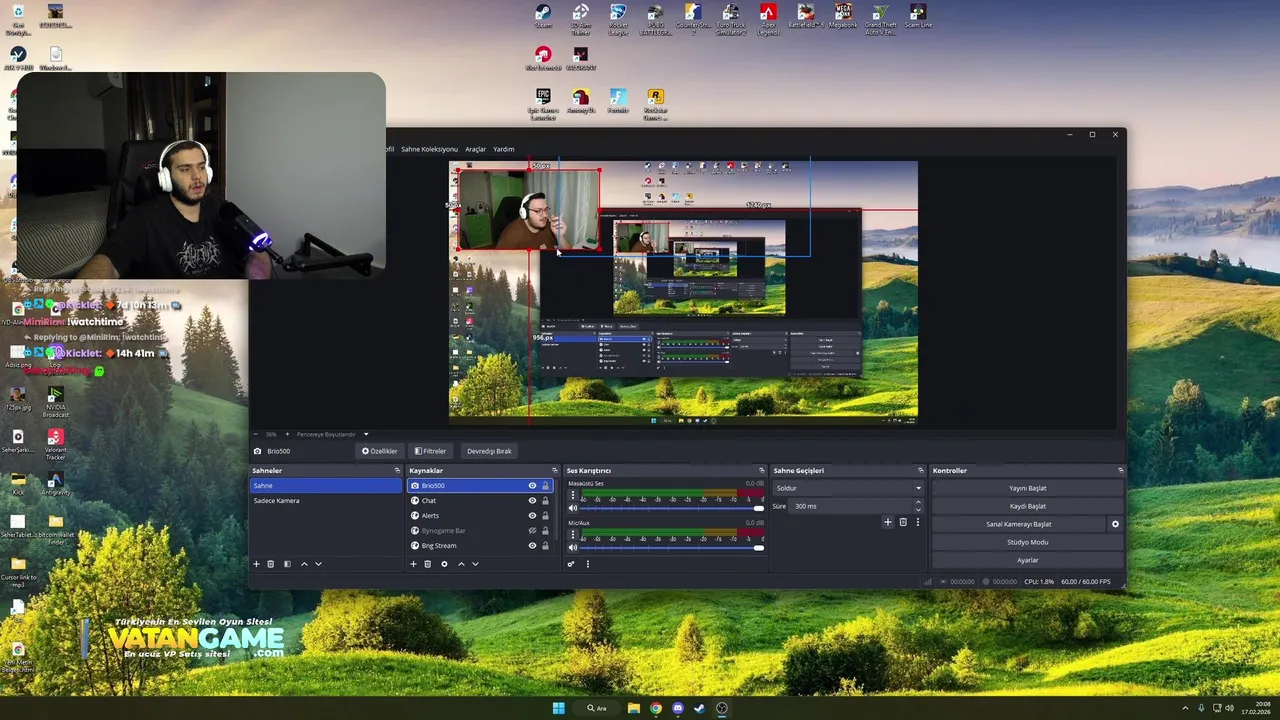
Task: Toggle lock on the Chat source
Action: pyautogui.click(x=545, y=501)
